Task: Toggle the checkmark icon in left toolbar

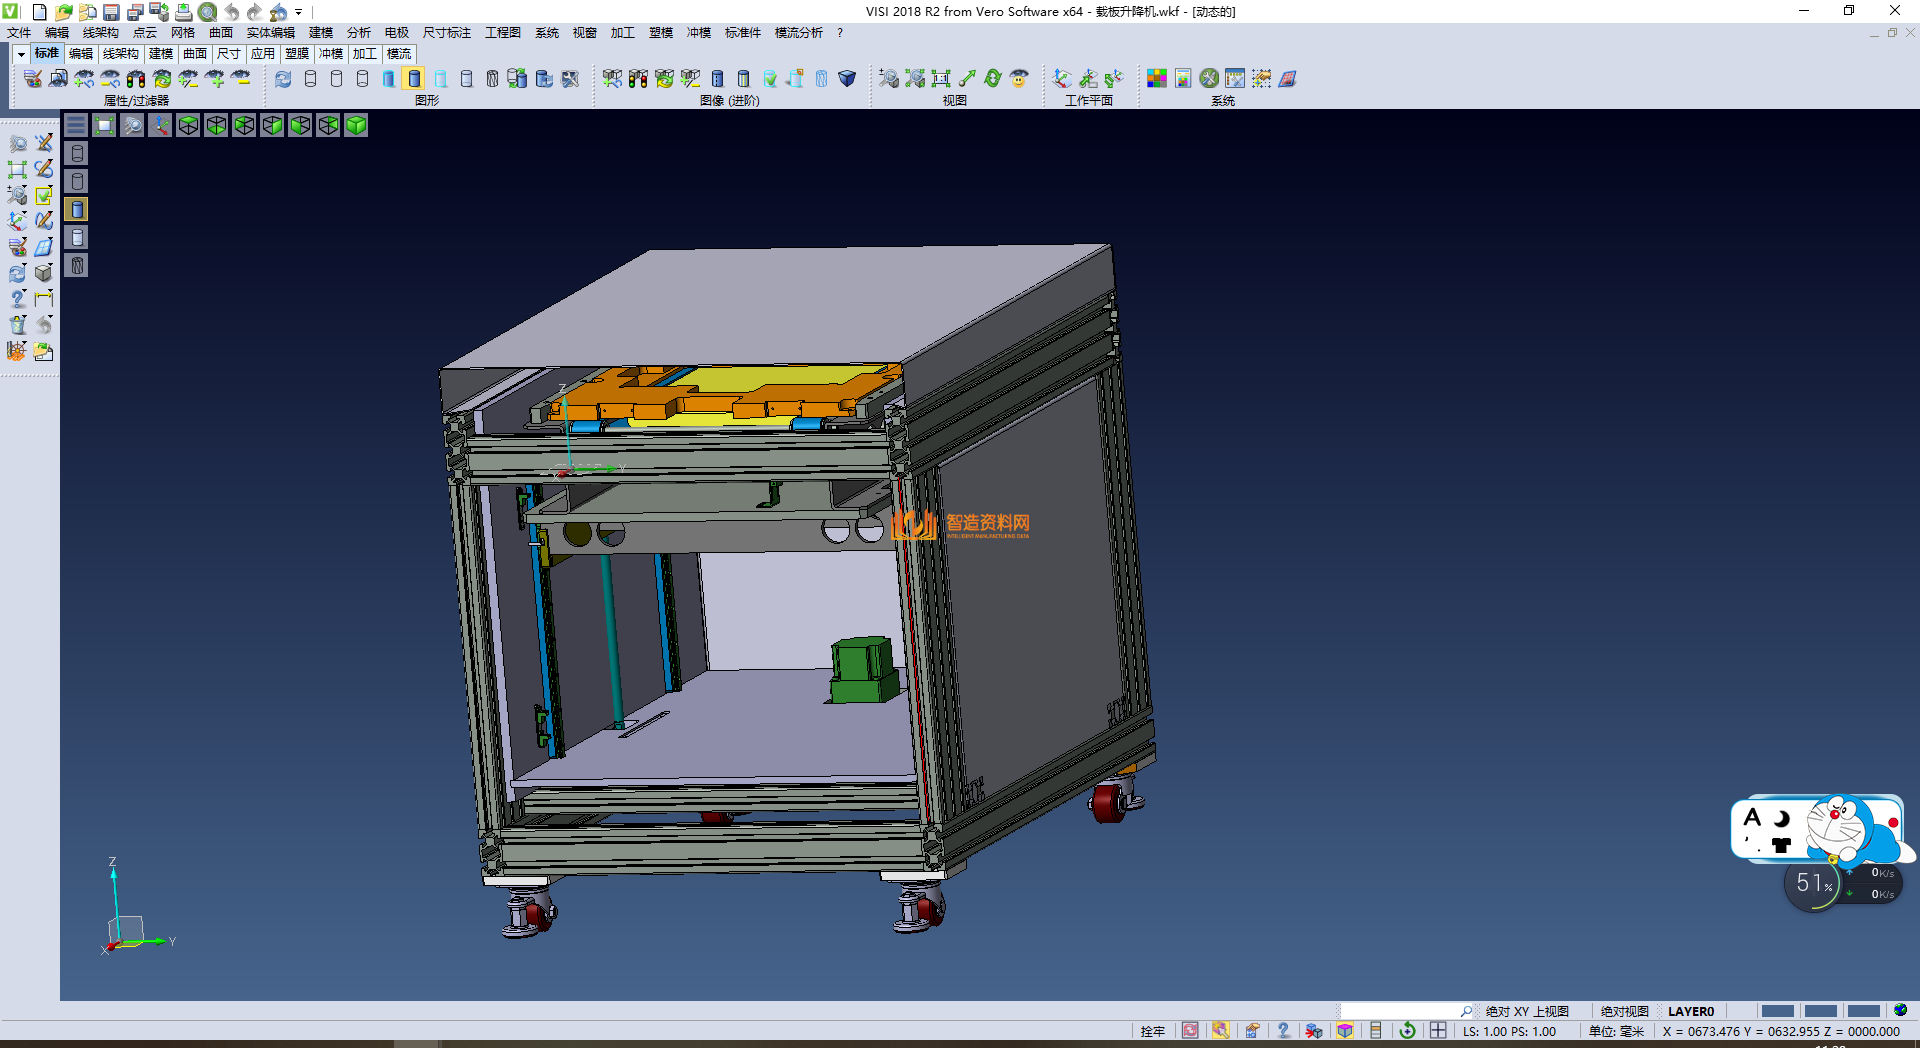Action: (x=44, y=195)
